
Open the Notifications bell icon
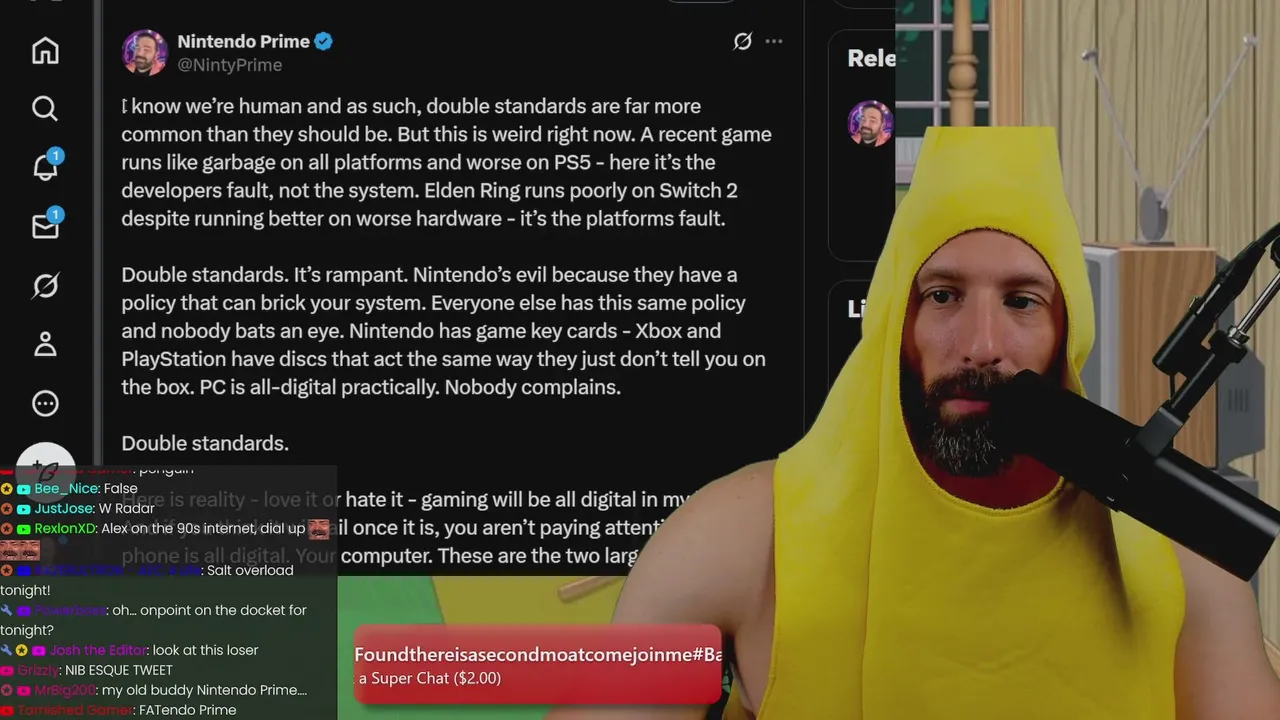coord(46,166)
